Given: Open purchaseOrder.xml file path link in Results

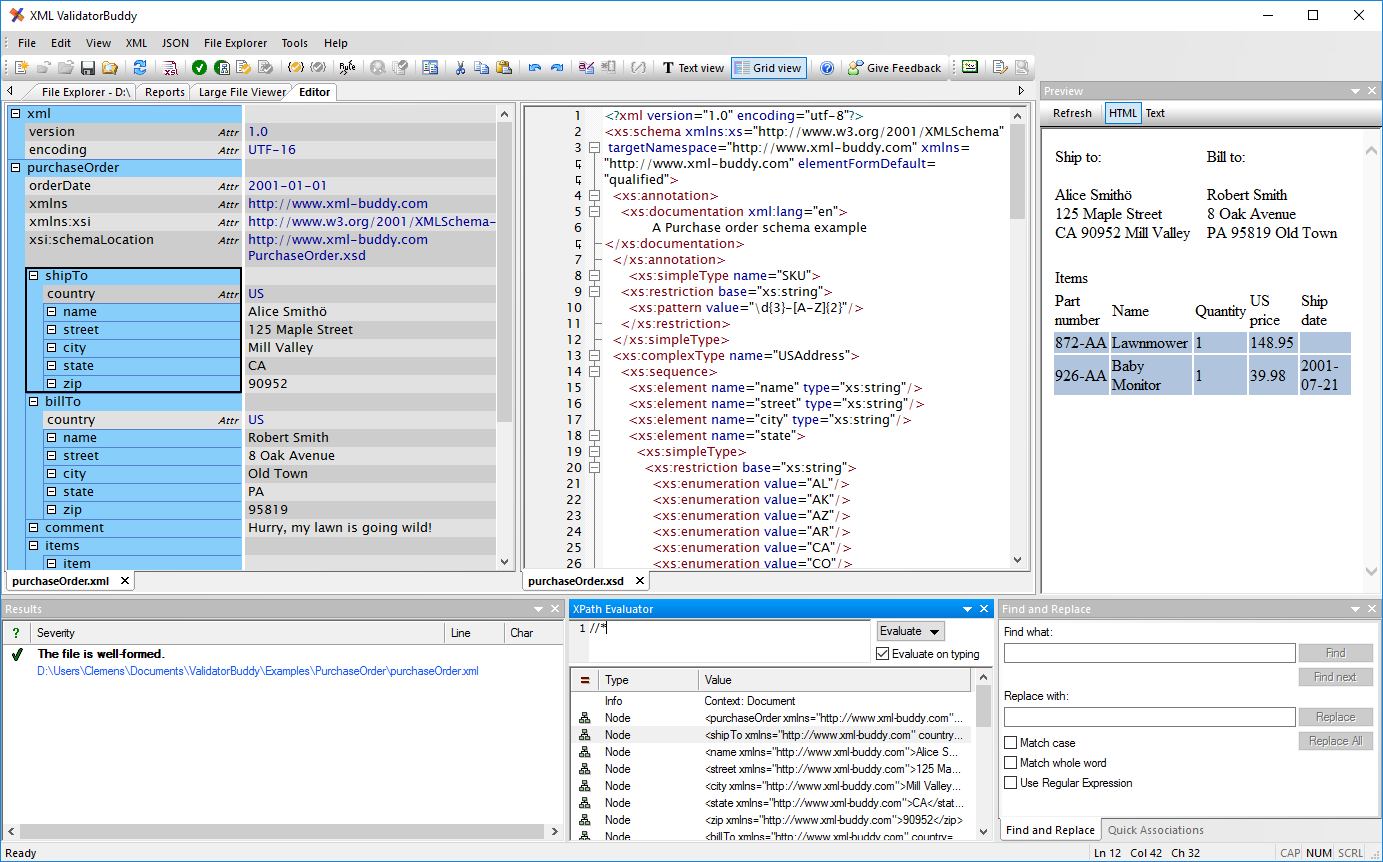Looking at the screenshot, I should pos(258,671).
